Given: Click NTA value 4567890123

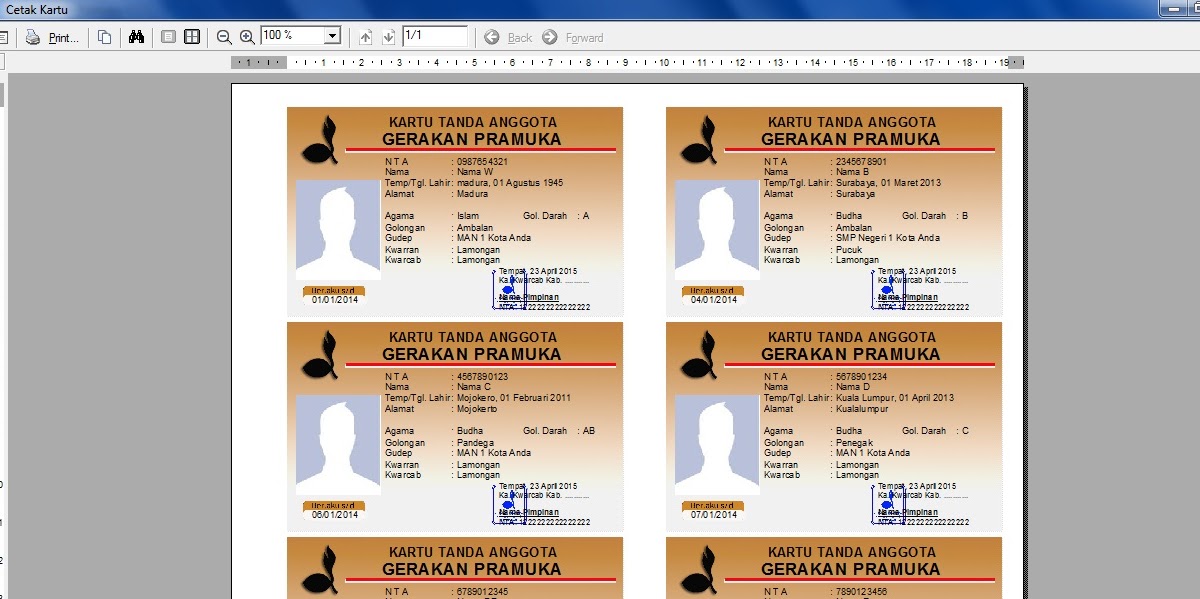Looking at the screenshot, I should tap(482, 376).
